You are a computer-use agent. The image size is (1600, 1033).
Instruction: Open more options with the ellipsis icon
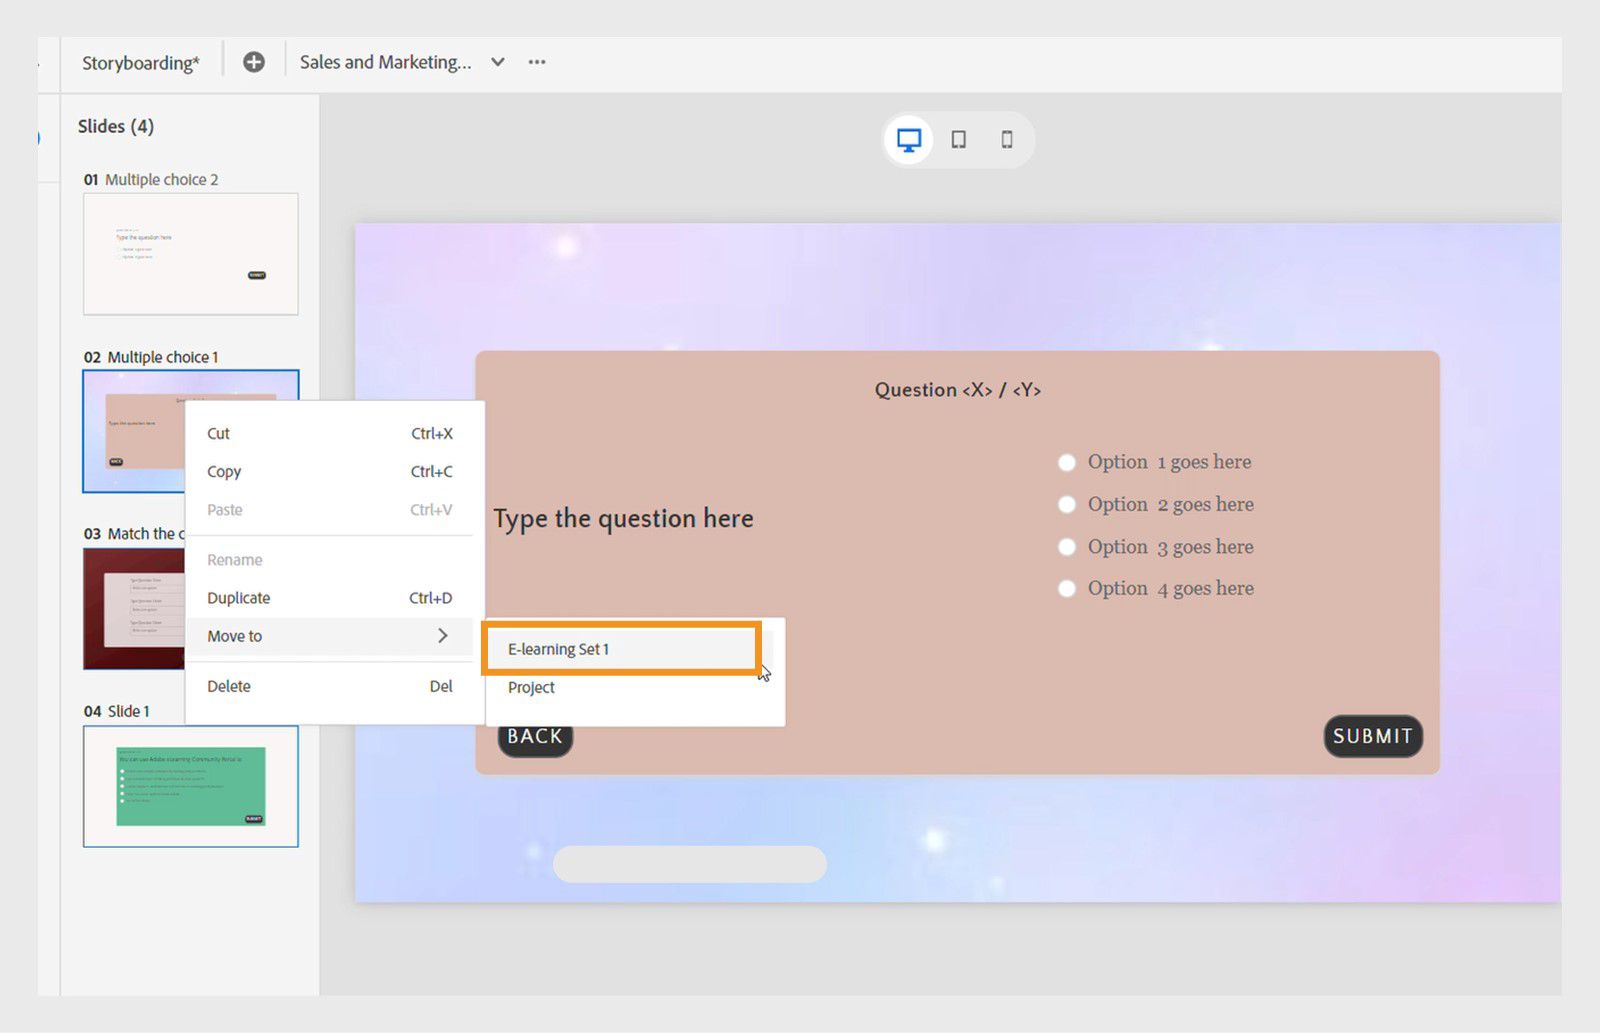click(x=536, y=62)
